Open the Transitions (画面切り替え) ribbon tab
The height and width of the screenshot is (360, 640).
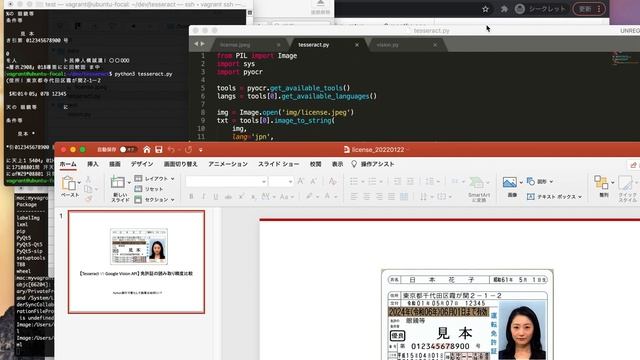click(x=180, y=164)
